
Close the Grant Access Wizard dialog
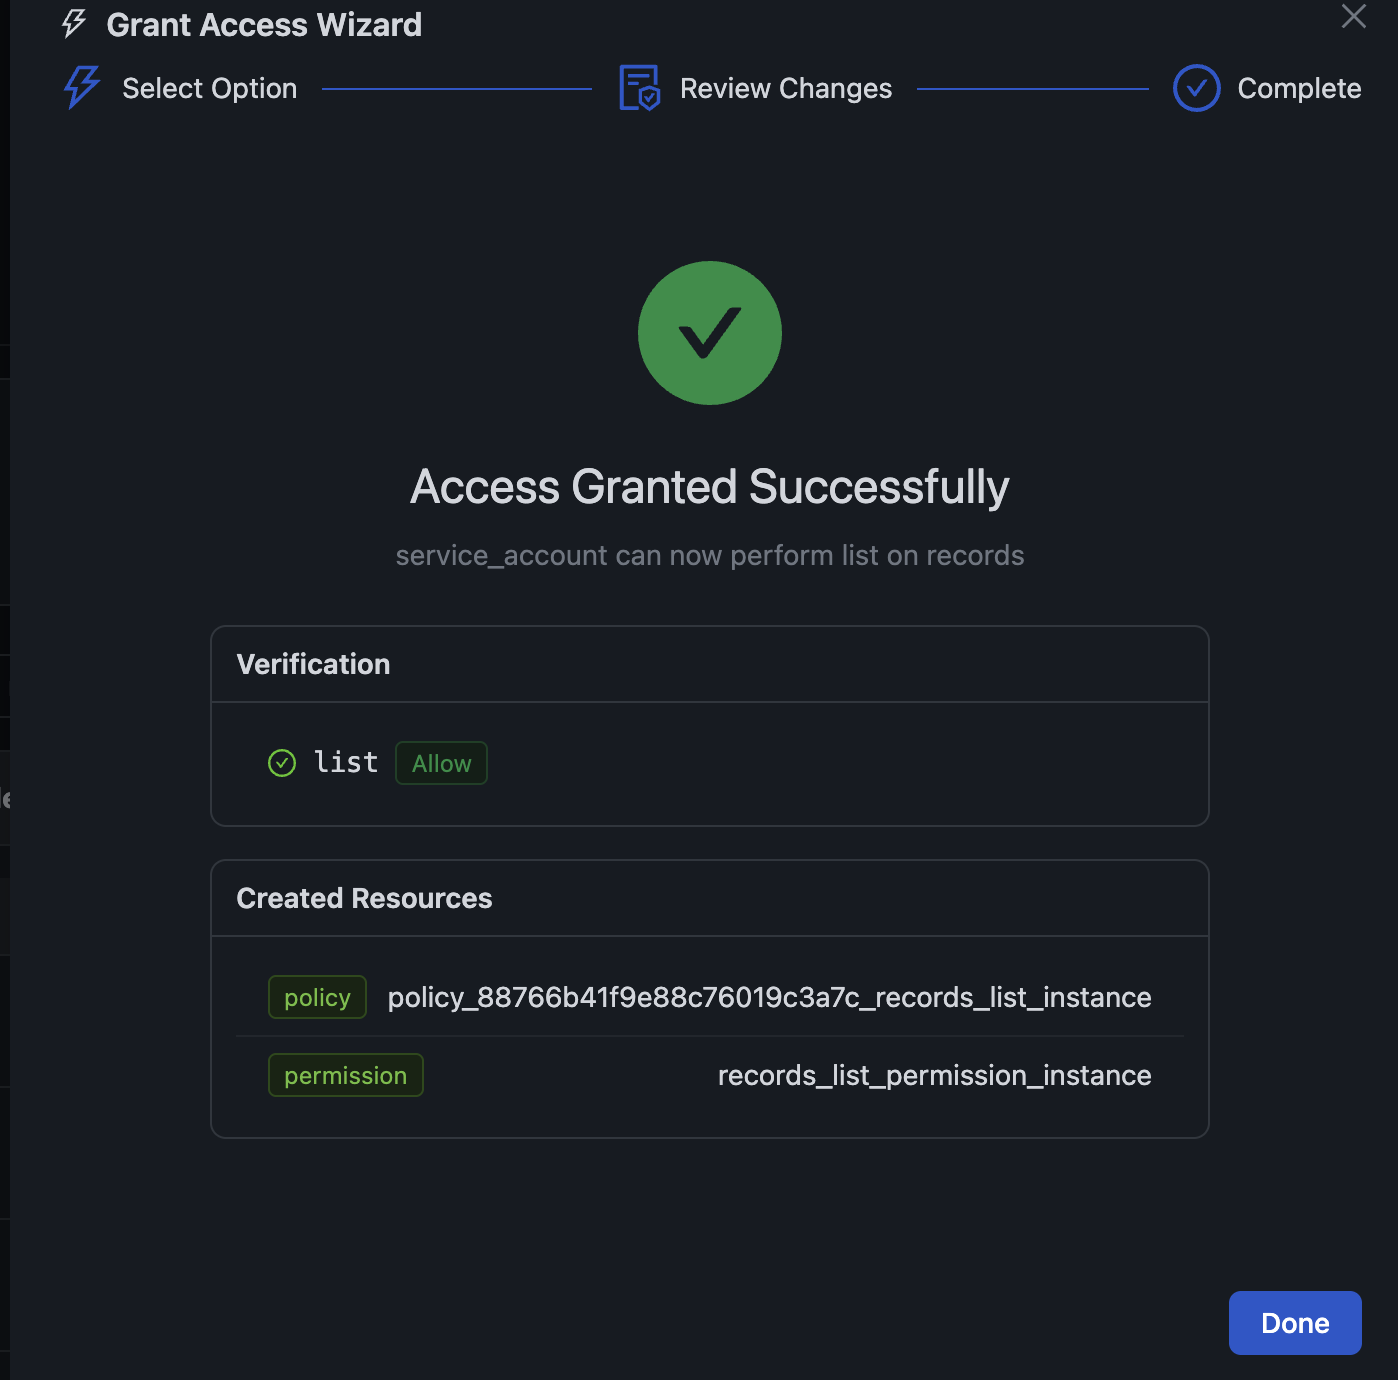1353,17
